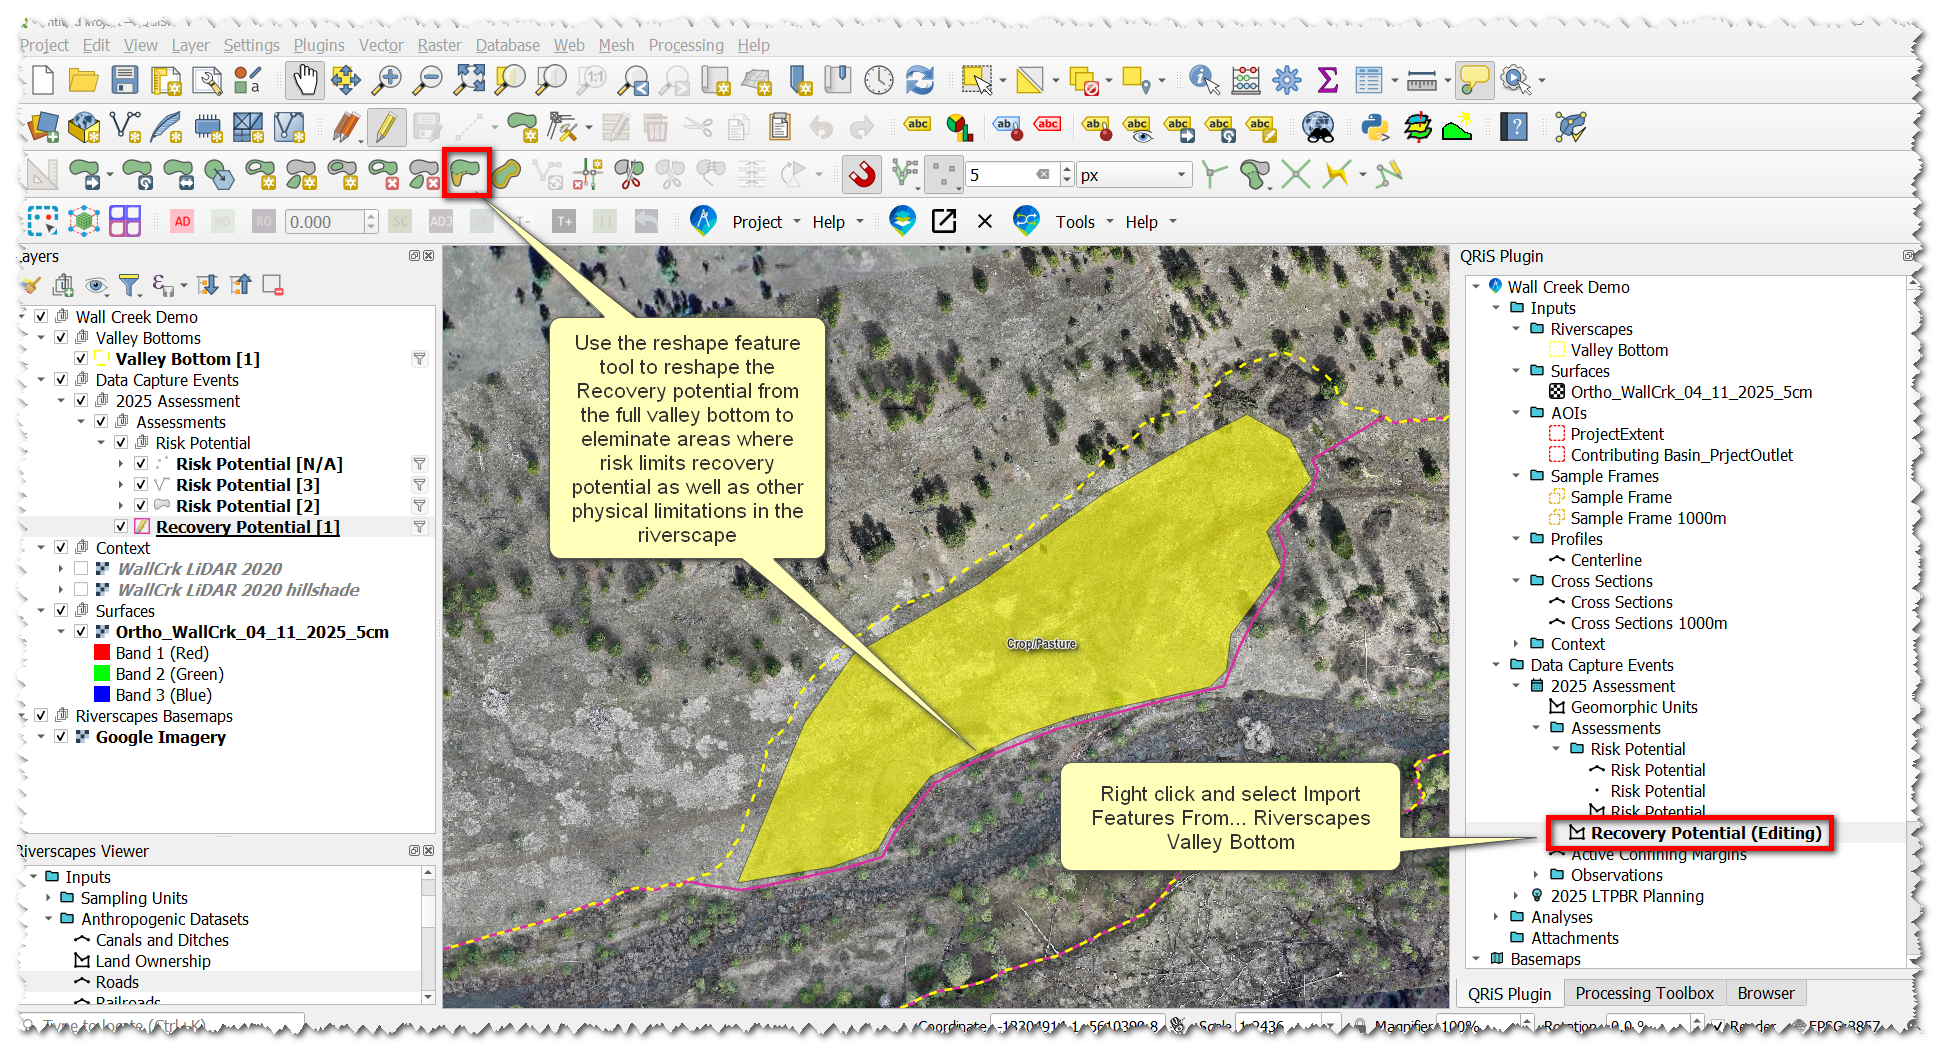Select Land Ownership in Riverscapes Viewer

point(153,961)
